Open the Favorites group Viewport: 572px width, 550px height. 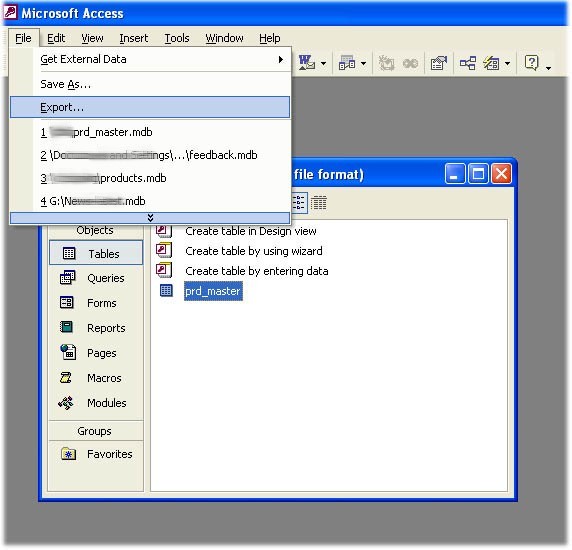[x=96, y=454]
